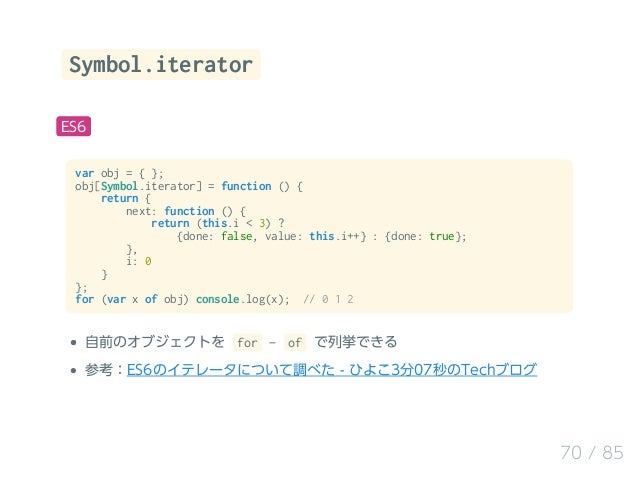Viewport: 638px width, 478px height.
Task: Click 'Symbol' in the obj[Symbol.iterator] line
Action: click(119, 186)
